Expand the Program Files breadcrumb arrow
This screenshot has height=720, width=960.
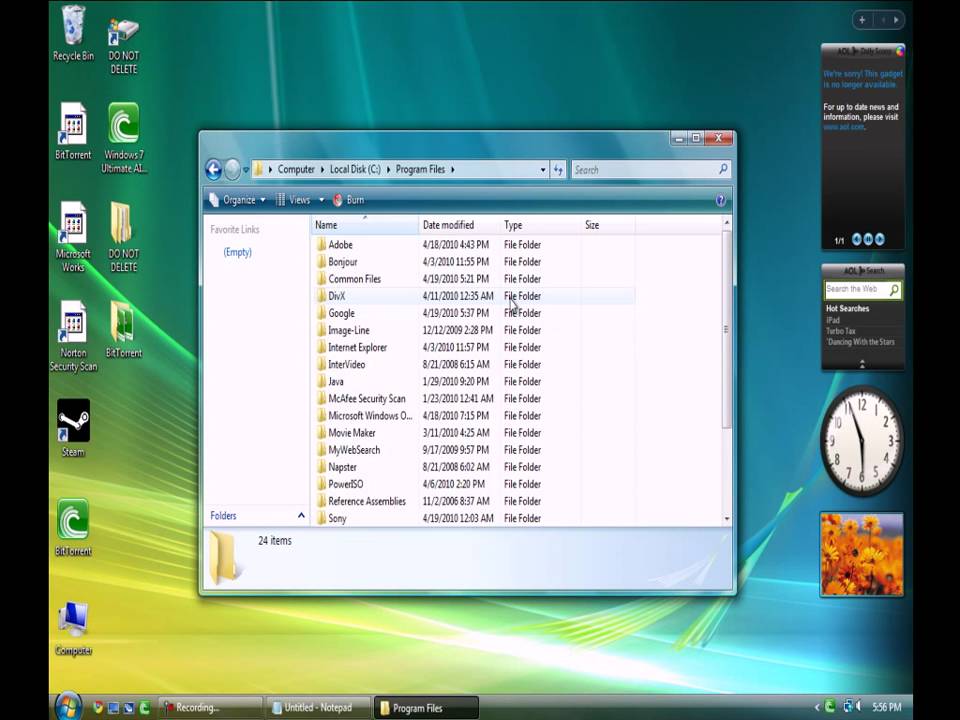click(452, 170)
